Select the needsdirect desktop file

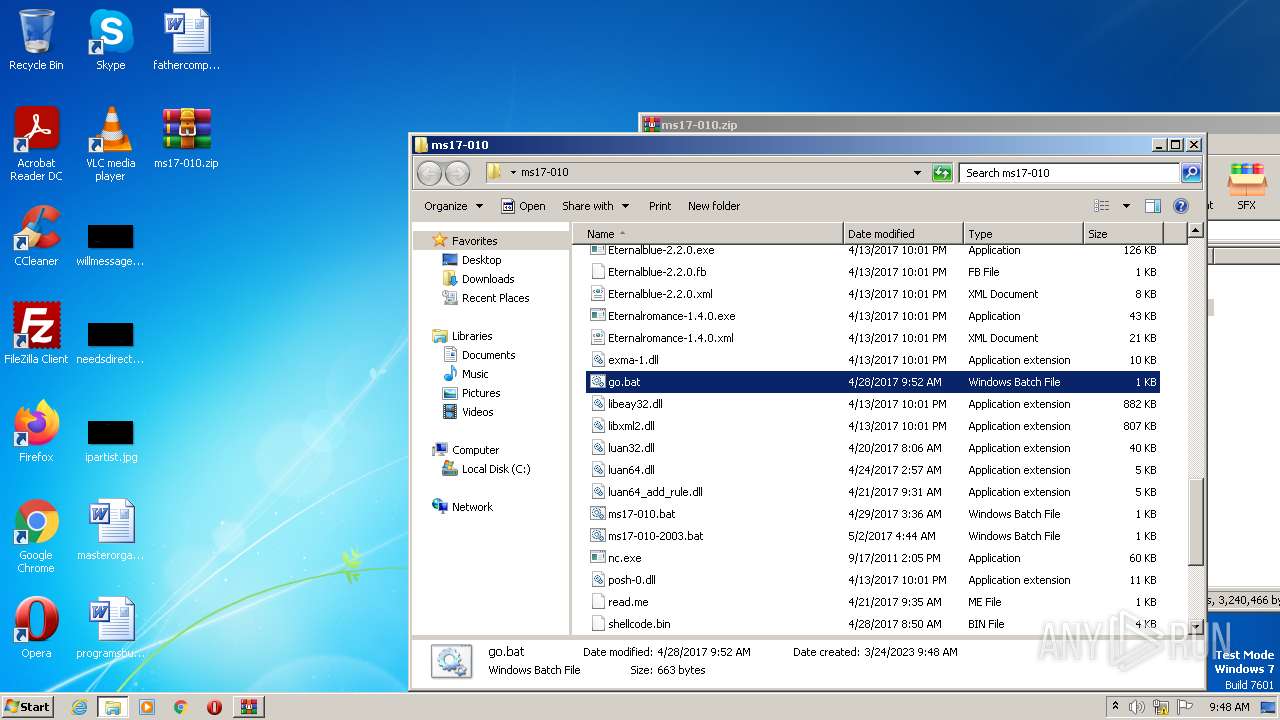pyautogui.click(x=110, y=343)
